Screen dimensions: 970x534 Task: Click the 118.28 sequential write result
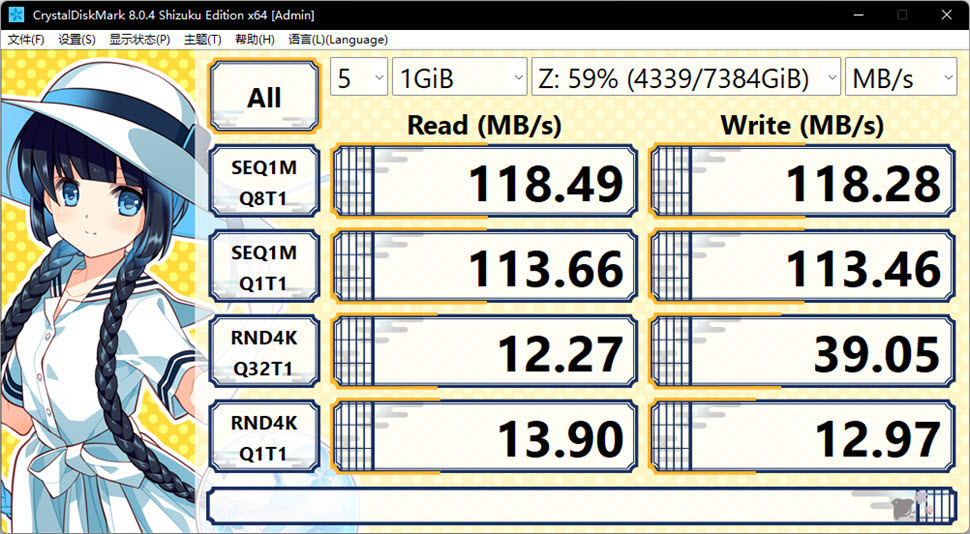coord(802,181)
